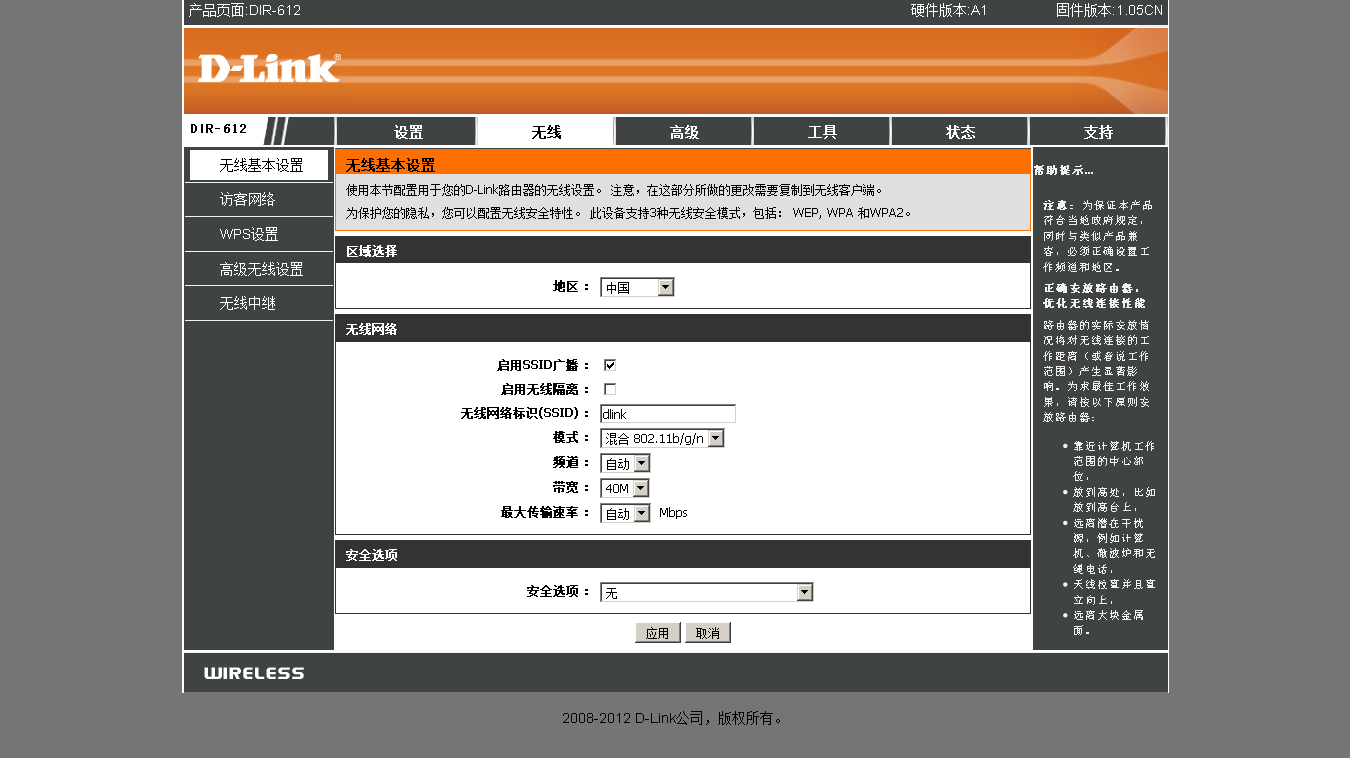Click the 产品页面:DIR-612 text
Viewport: 1350px width, 758px height.
245,11
